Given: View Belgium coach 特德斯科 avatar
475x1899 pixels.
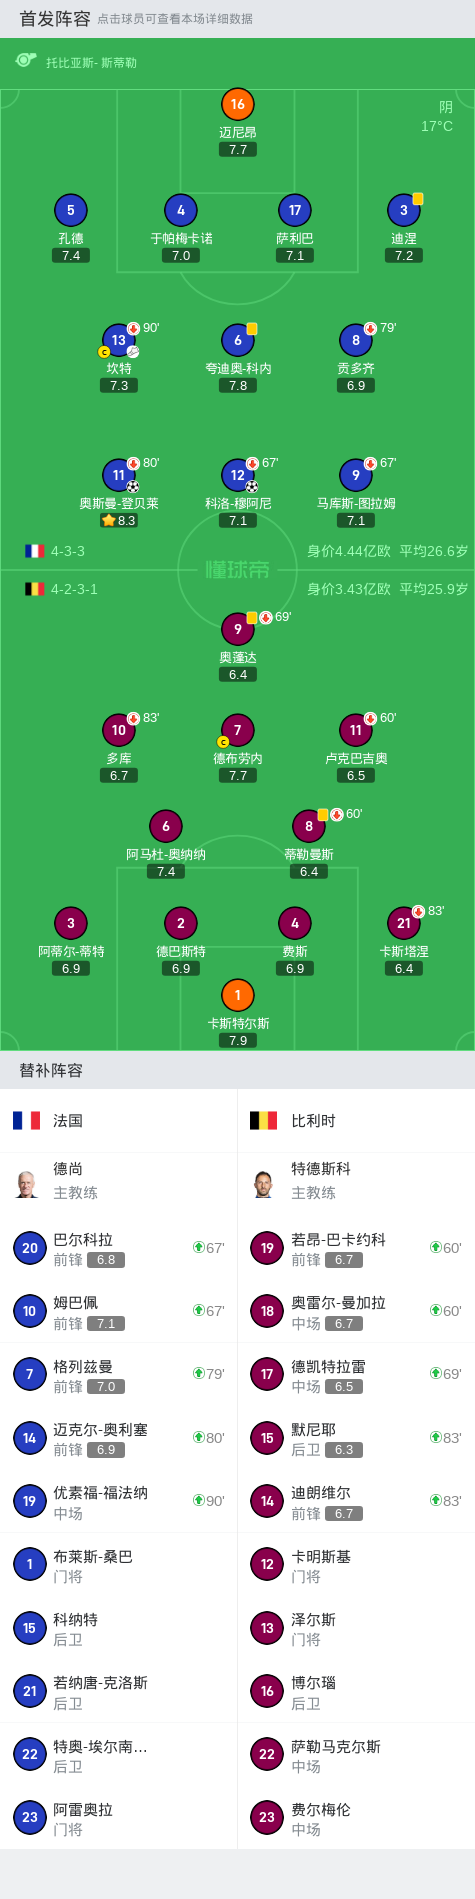Looking at the screenshot, I should tap(264, 1183).
